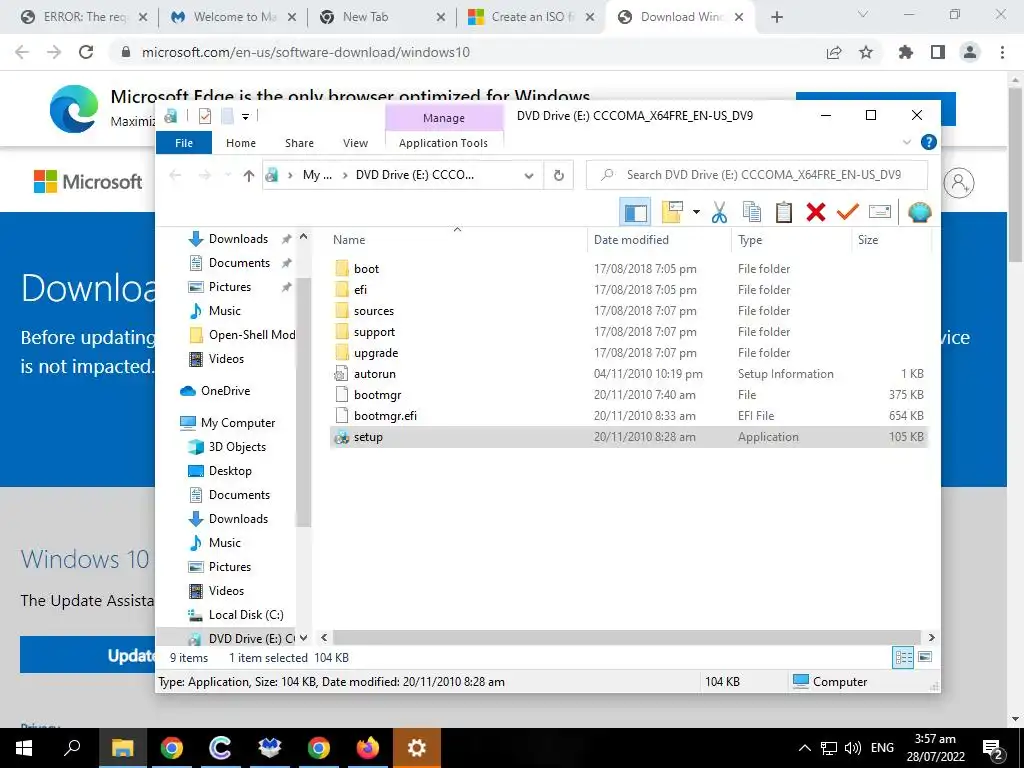Open the Application Tools tab
The width and height of the screenshot is (1024, 768).
tap(443, 142)
